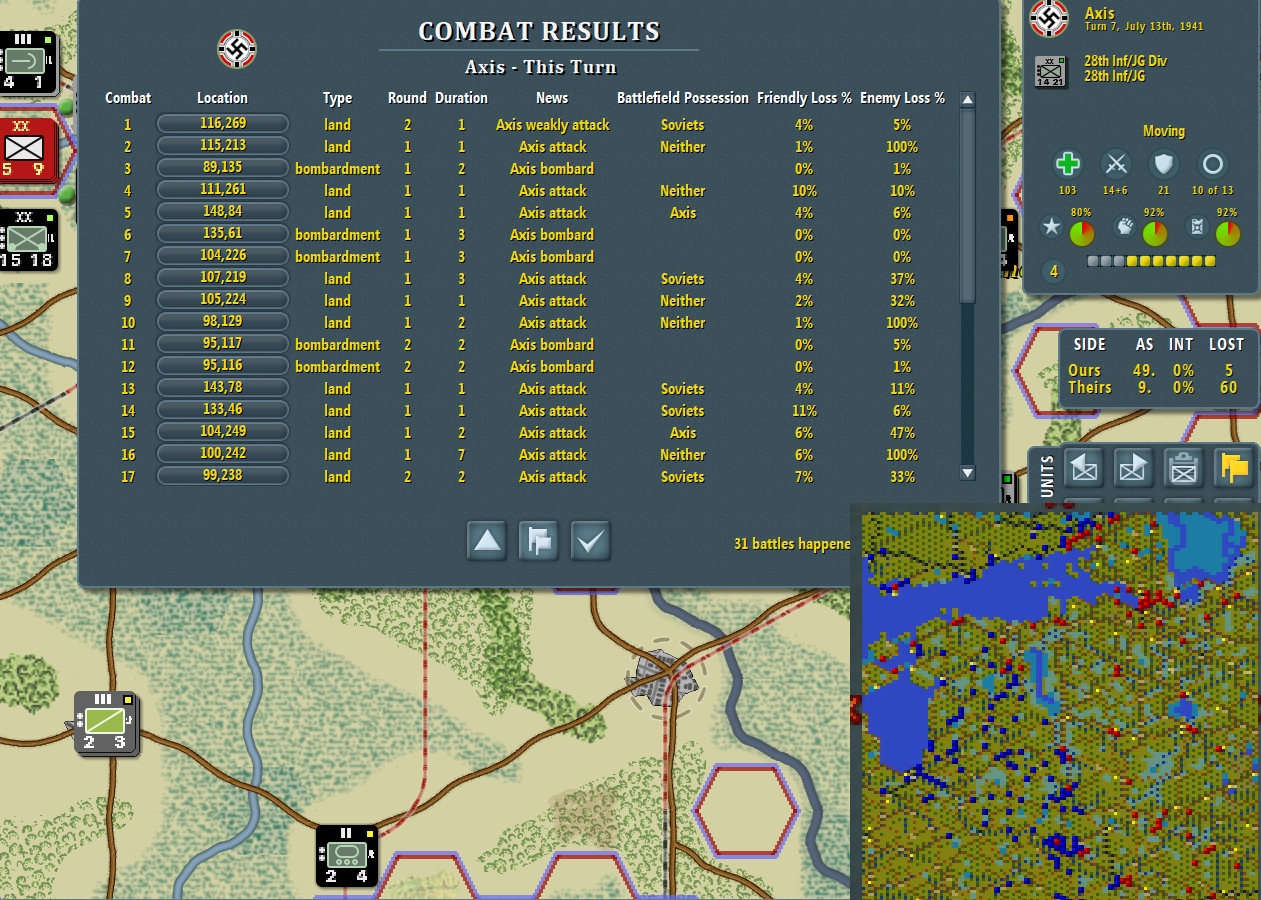The image size is (1261, 900).
Task: Select the infantry unit counter 15-18 on map
Action: click(x=27, y=240)
